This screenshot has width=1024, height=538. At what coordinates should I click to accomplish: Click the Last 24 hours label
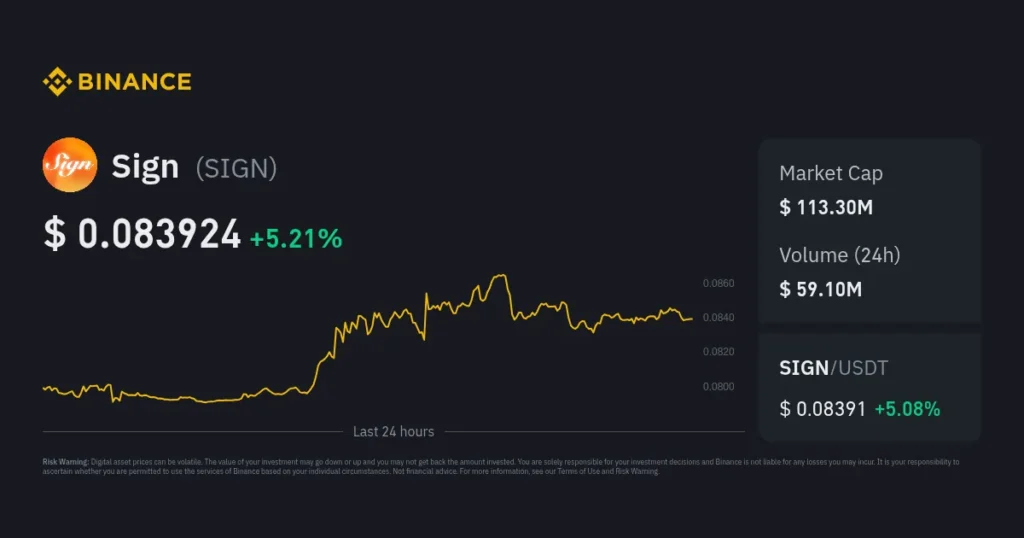(393, 432)
